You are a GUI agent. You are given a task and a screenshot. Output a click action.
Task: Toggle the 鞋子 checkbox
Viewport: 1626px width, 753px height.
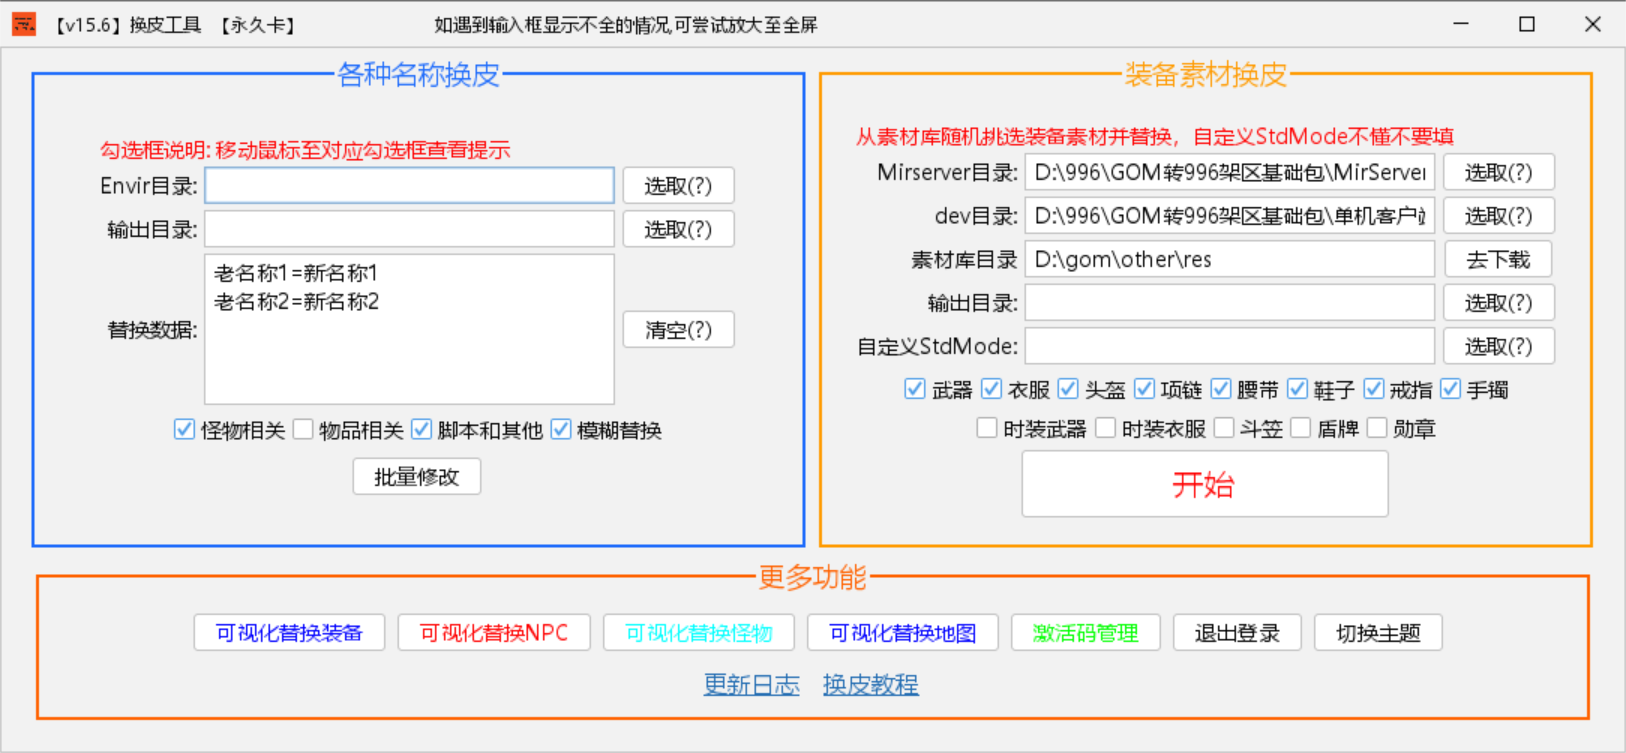[x=1297, y=388]
